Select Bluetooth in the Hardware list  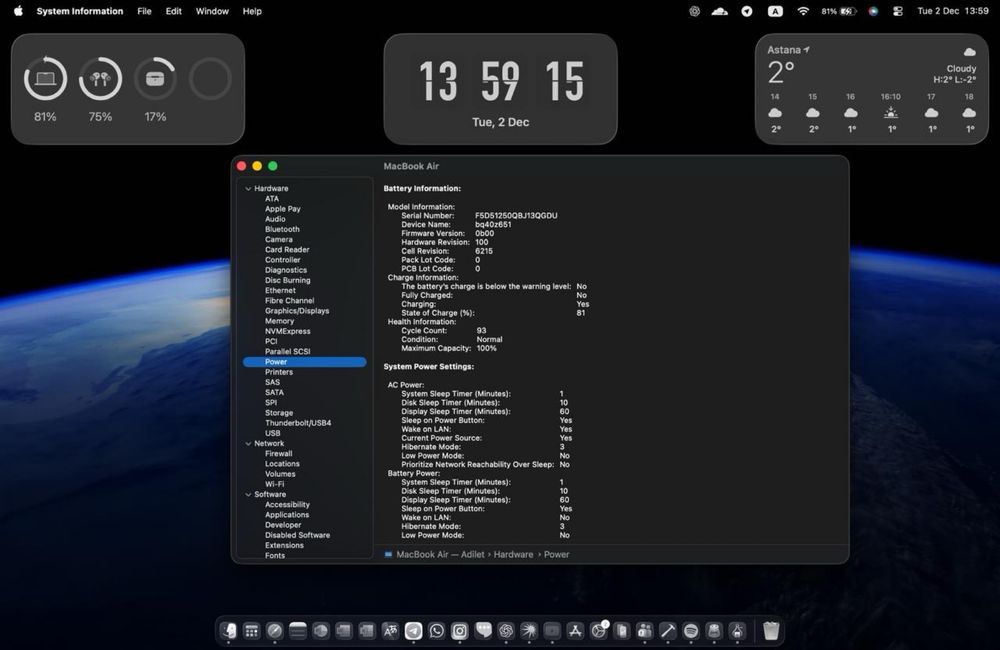[282, 229]
